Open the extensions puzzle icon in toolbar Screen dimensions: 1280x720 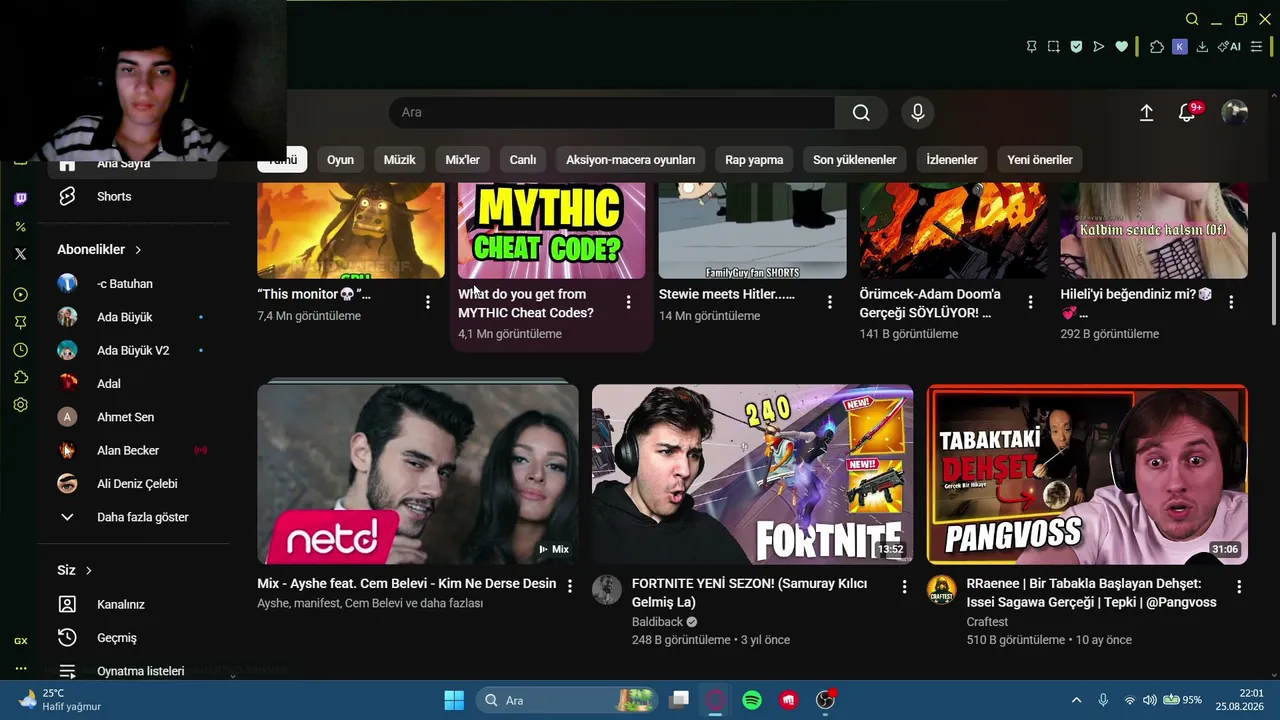[x=1157, y=46]
